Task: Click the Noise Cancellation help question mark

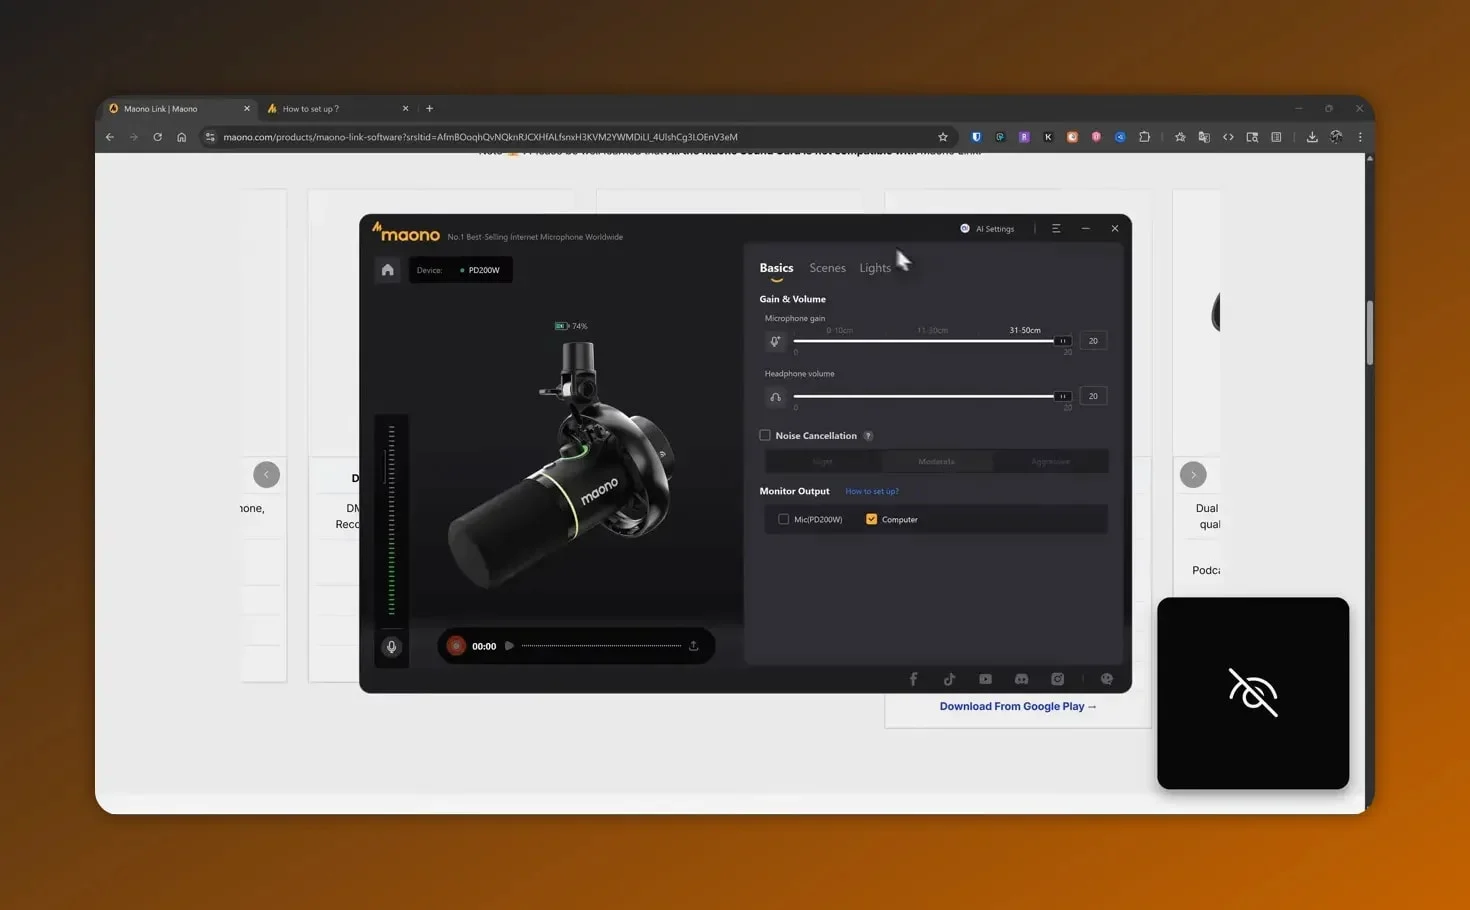Action: [x=868, y=436]
